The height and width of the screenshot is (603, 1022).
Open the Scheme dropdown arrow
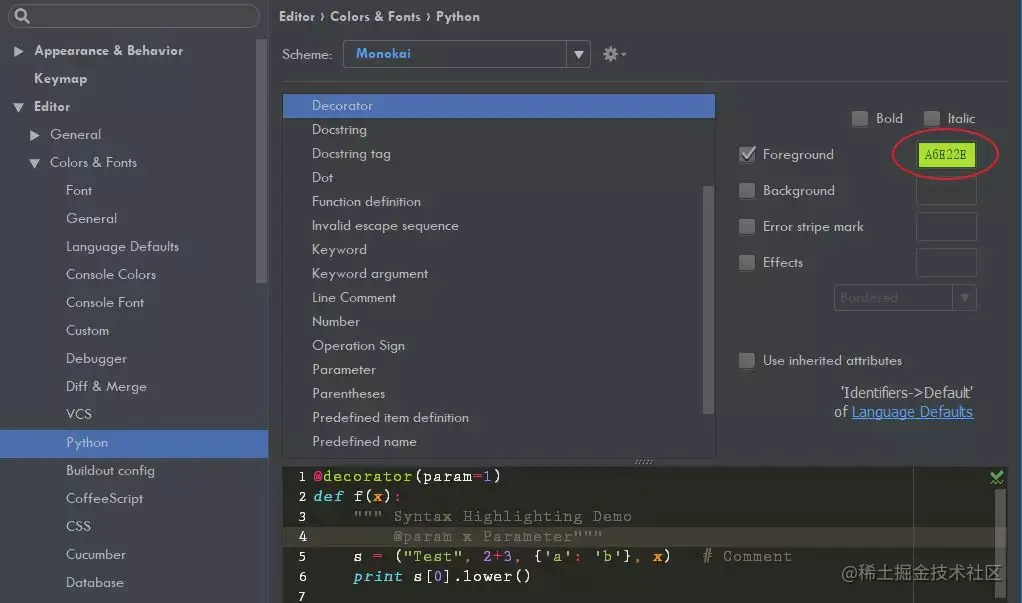[x=578, y=54]
